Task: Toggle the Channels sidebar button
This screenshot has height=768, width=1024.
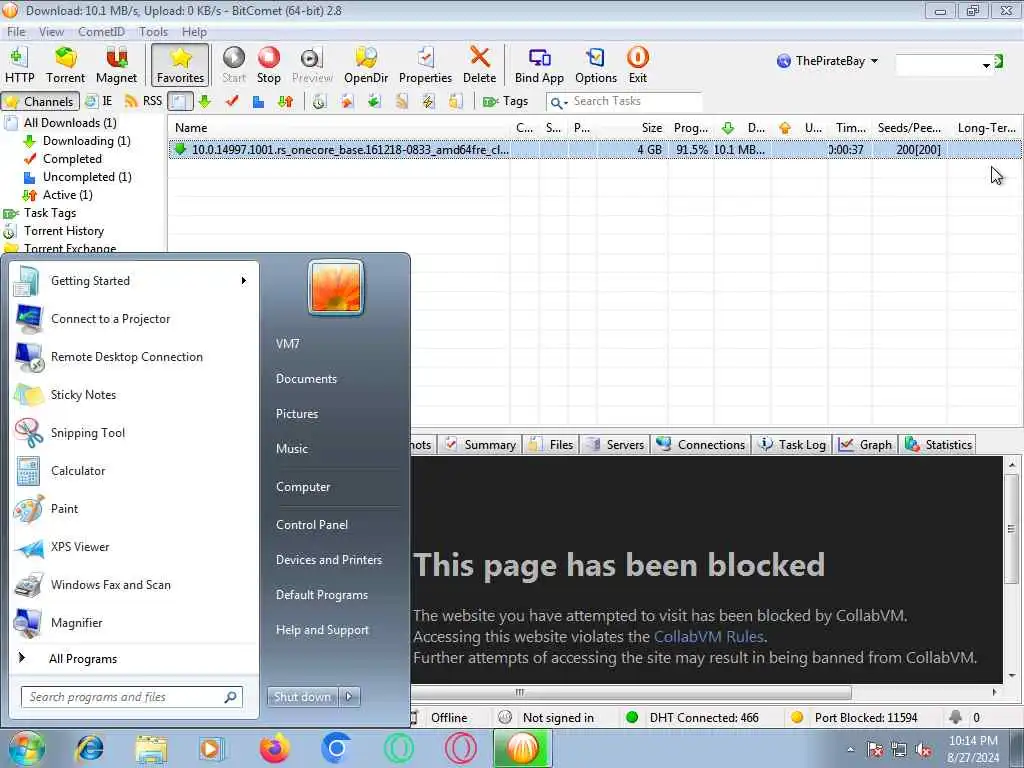Action: (40, 101)
